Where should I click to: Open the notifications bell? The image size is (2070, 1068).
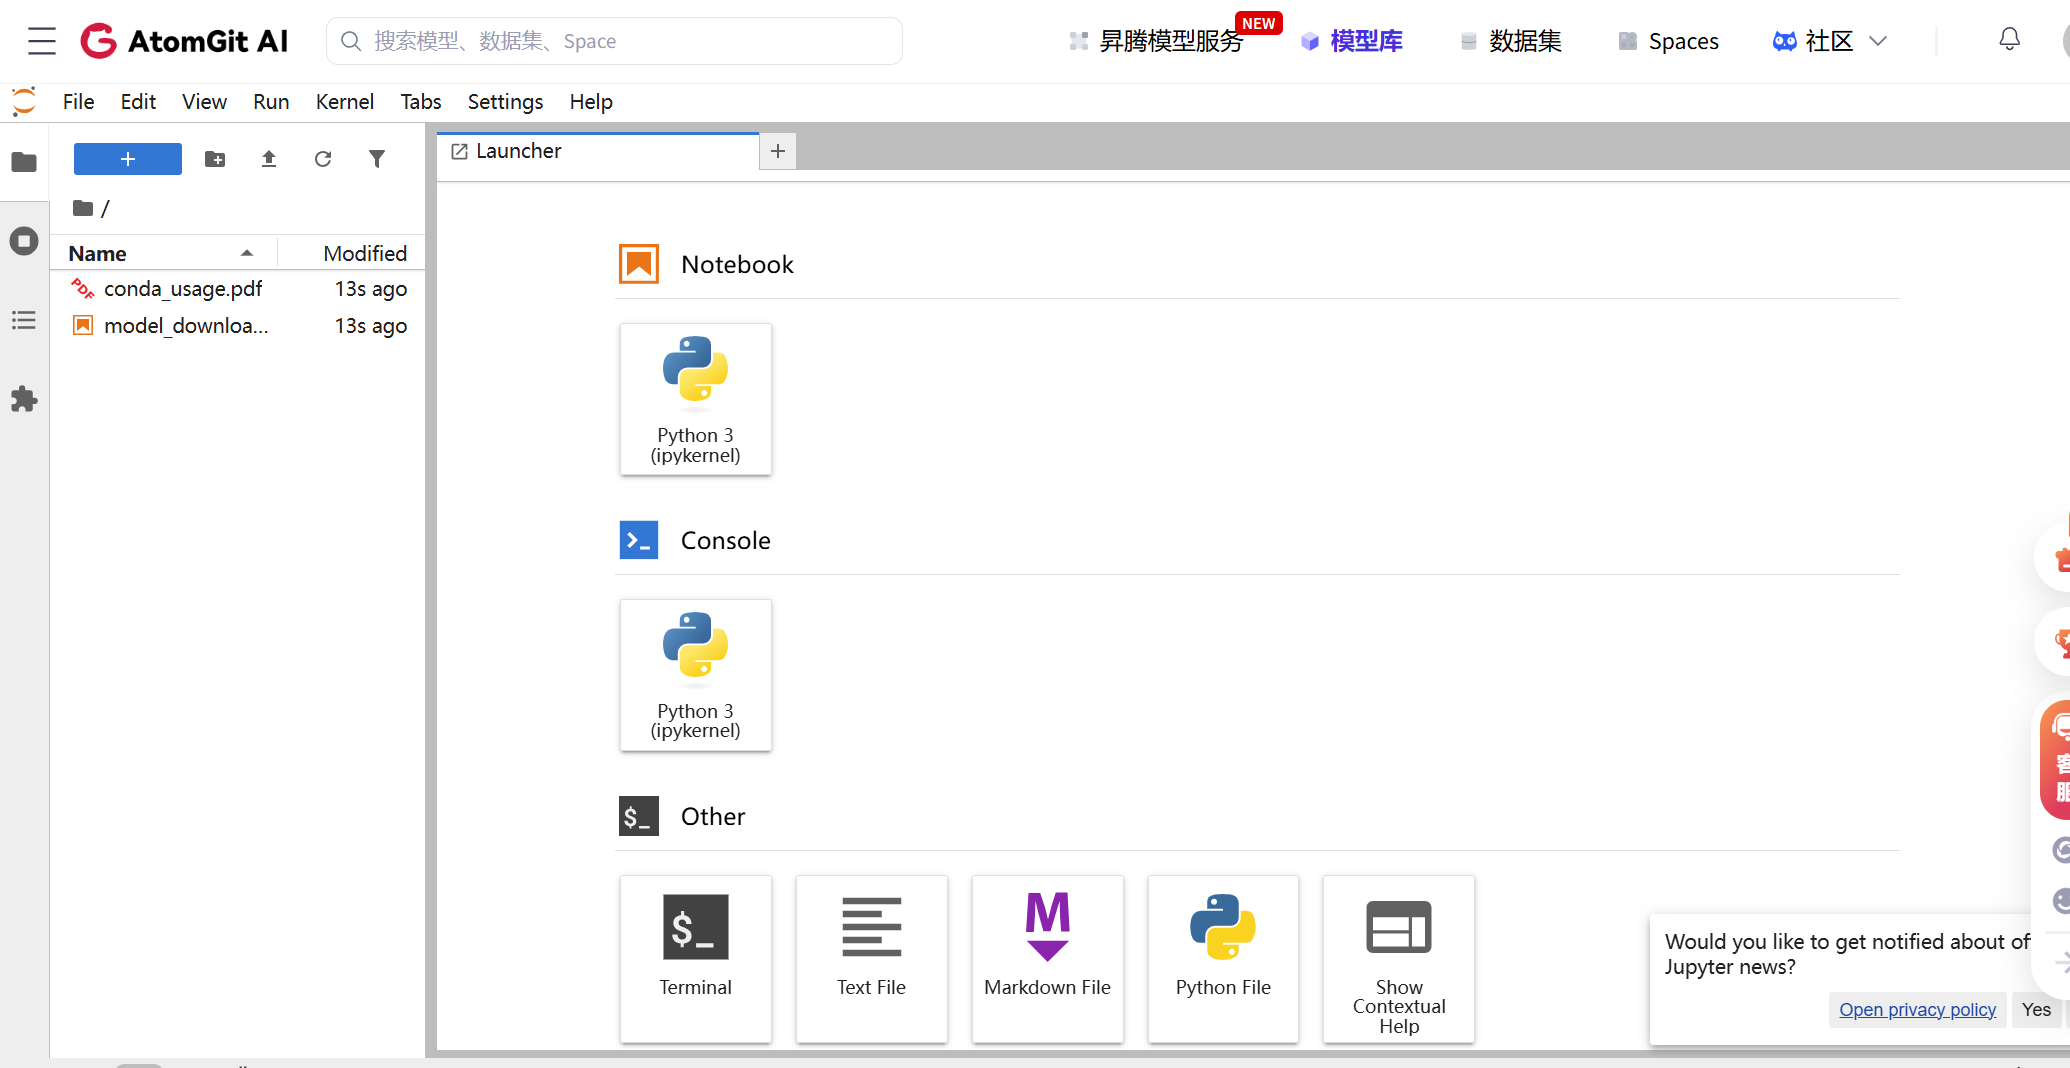tap(2009, 40)
